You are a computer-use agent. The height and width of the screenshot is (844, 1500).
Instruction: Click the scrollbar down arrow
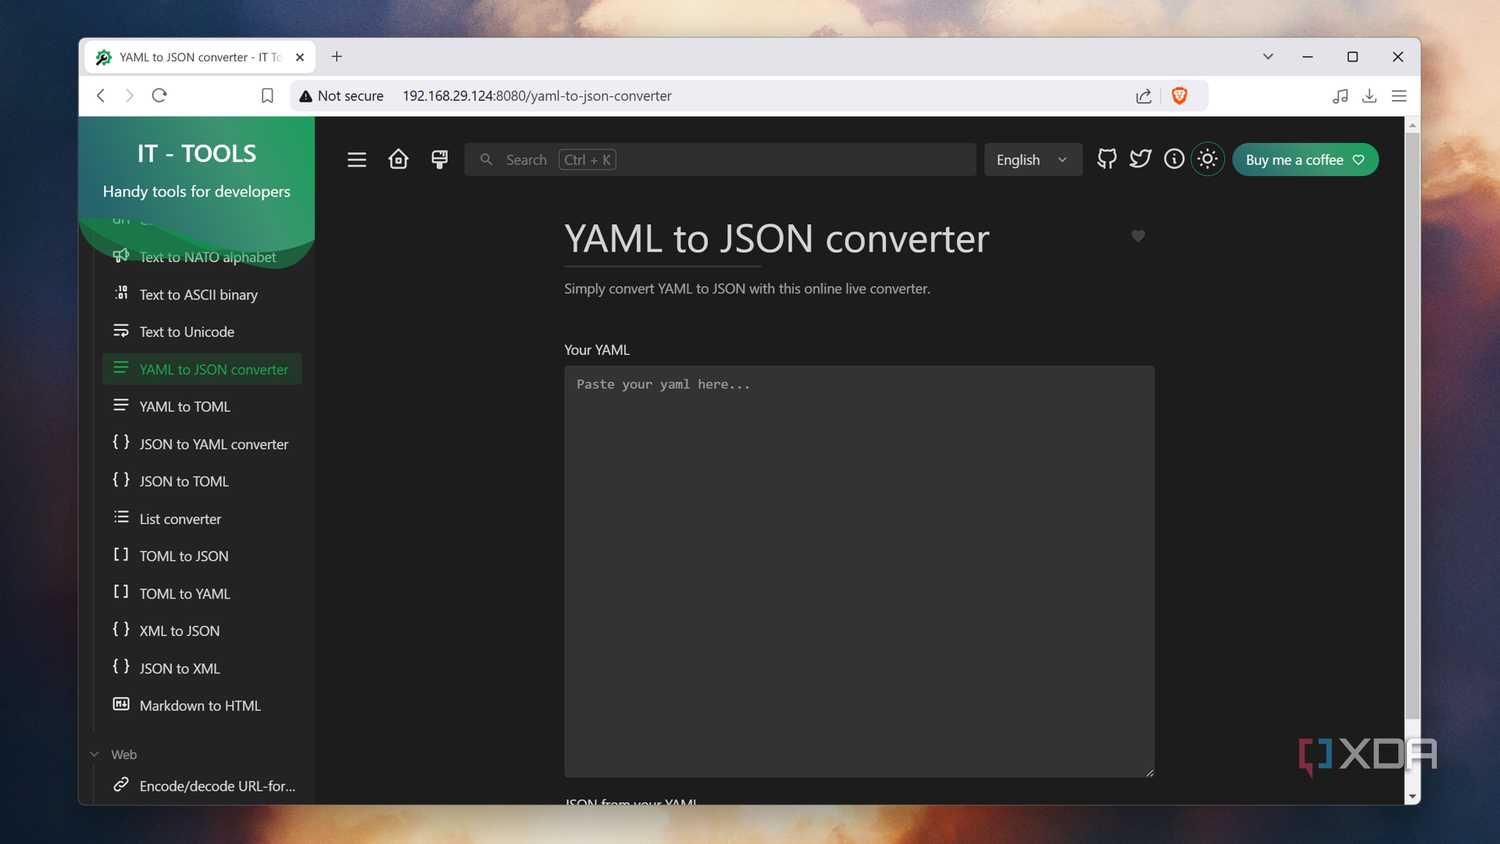pyautogui.click(x=1412, y=796)
